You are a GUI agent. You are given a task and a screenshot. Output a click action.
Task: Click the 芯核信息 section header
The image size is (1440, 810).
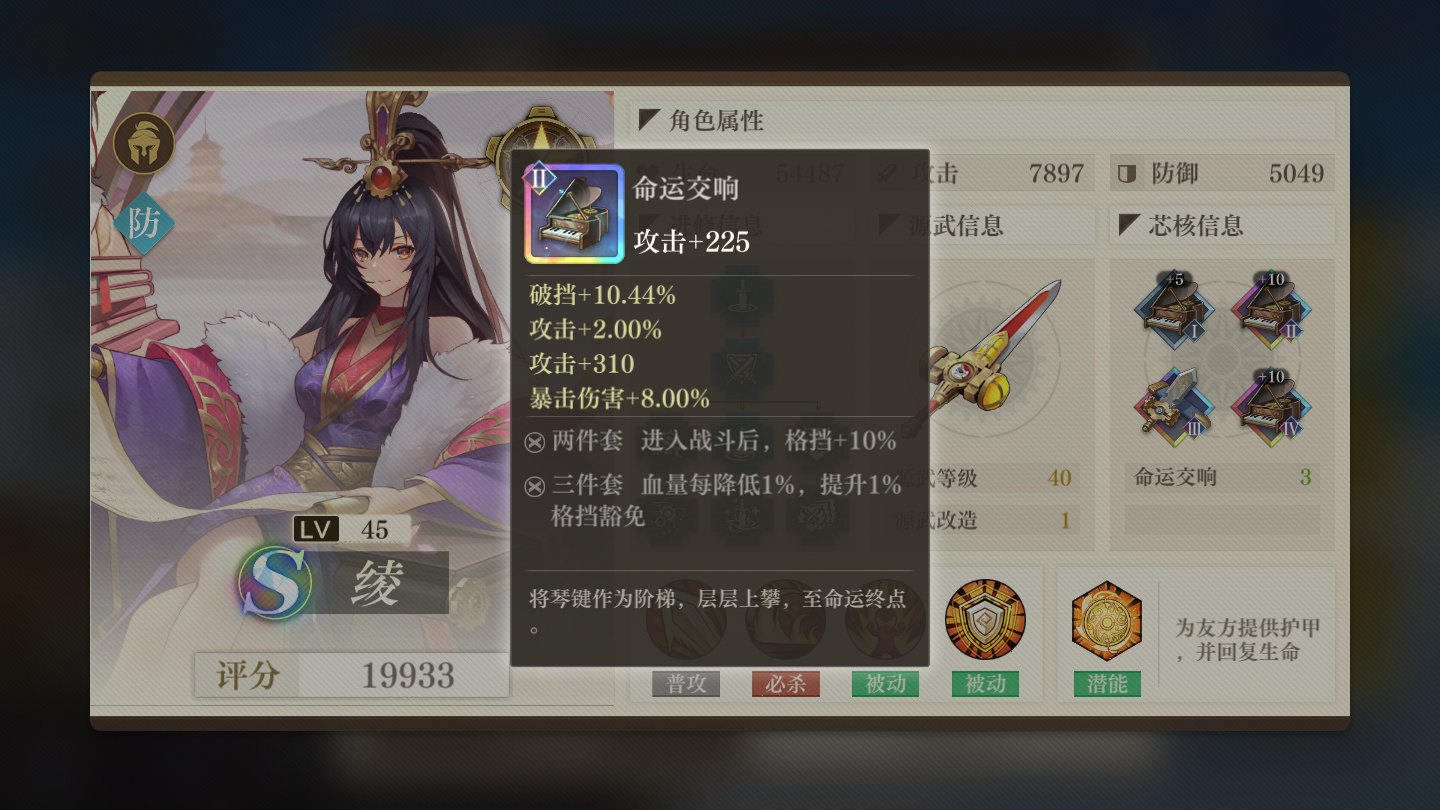click(1222, 226)
